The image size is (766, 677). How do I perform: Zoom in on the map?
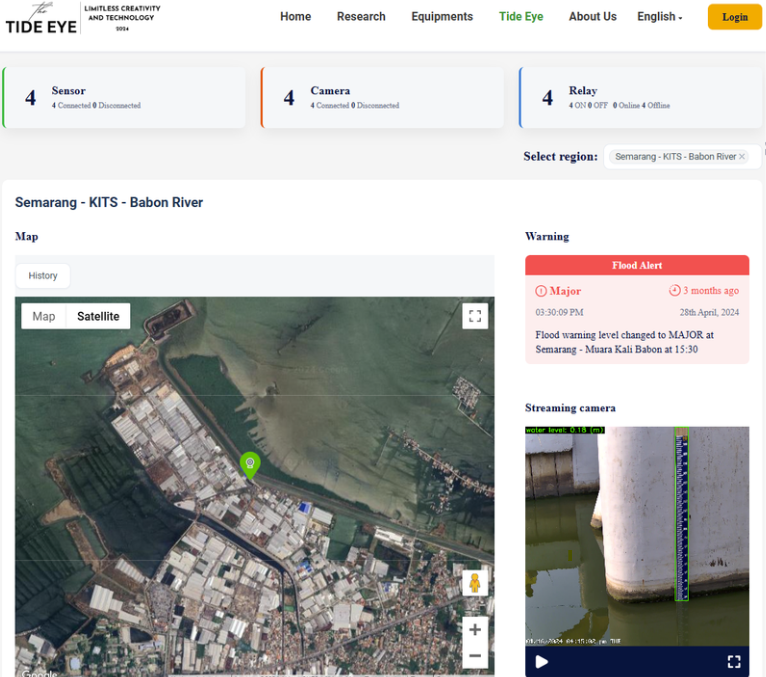coord(475,629)
